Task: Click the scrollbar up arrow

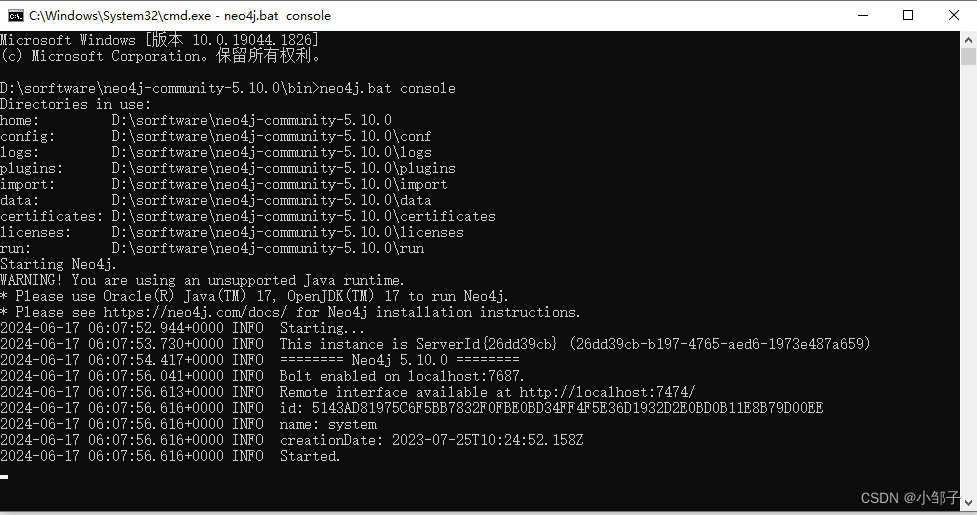Action: 968,39
